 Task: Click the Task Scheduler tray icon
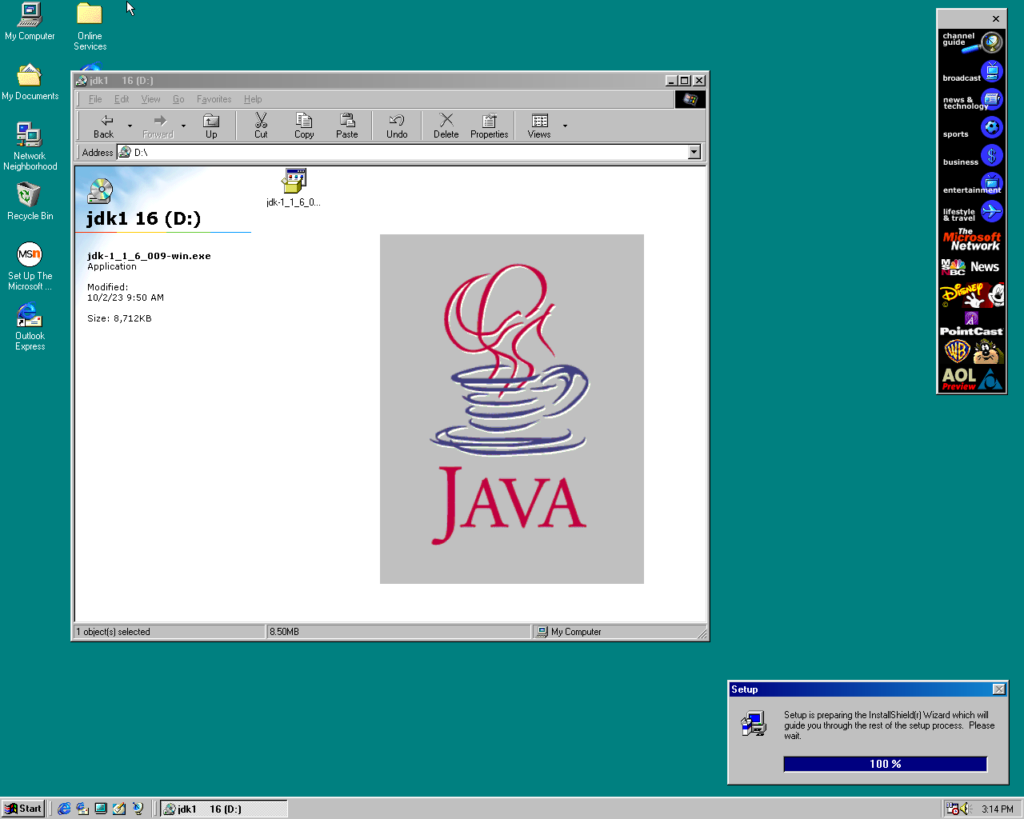953,809
